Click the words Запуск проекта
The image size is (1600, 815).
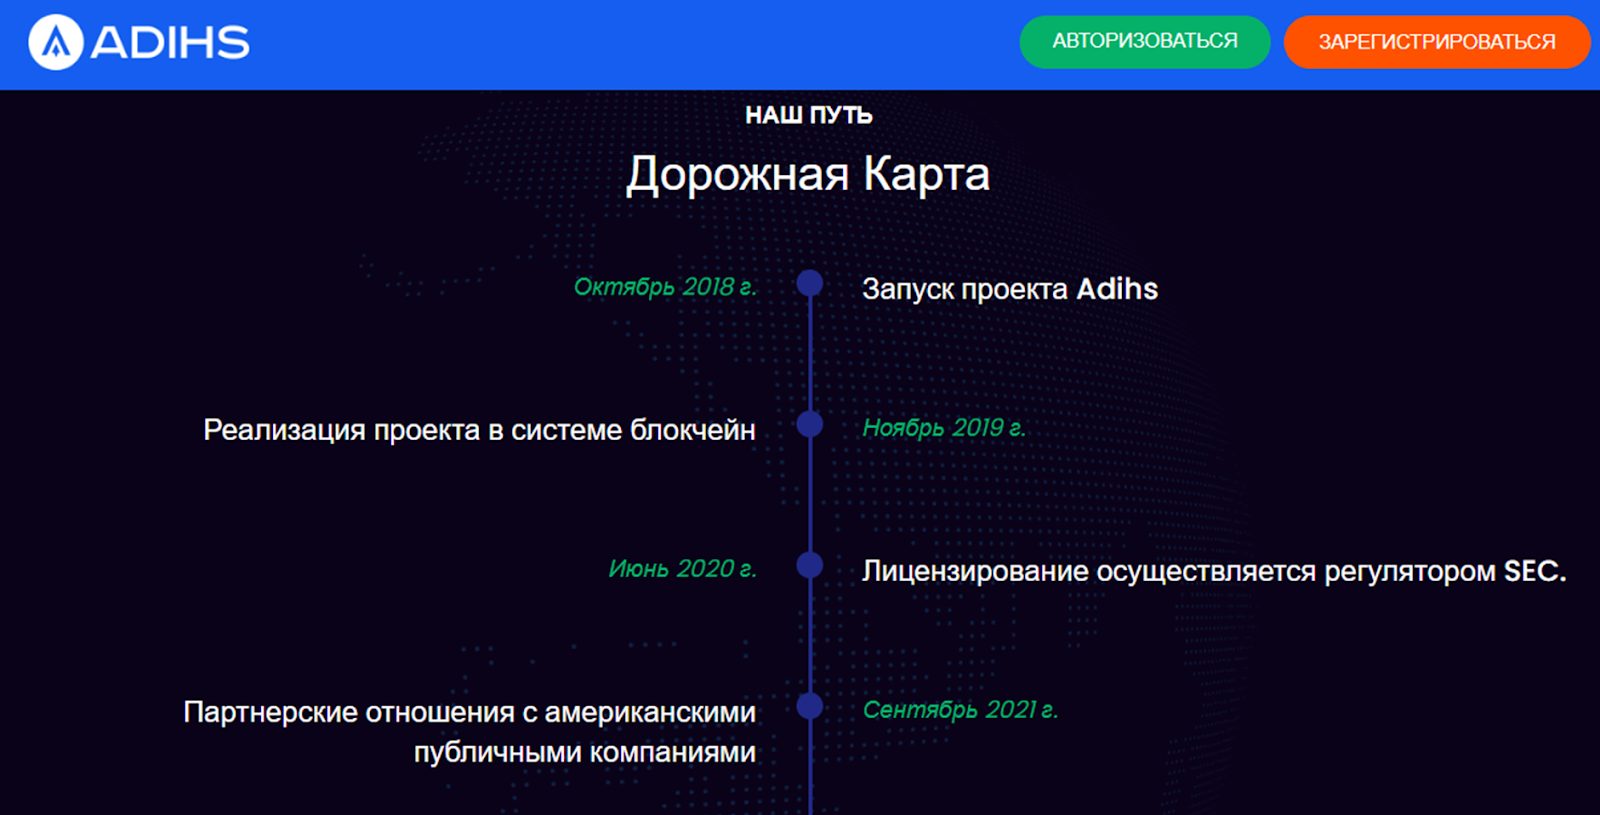click(964, 290)
